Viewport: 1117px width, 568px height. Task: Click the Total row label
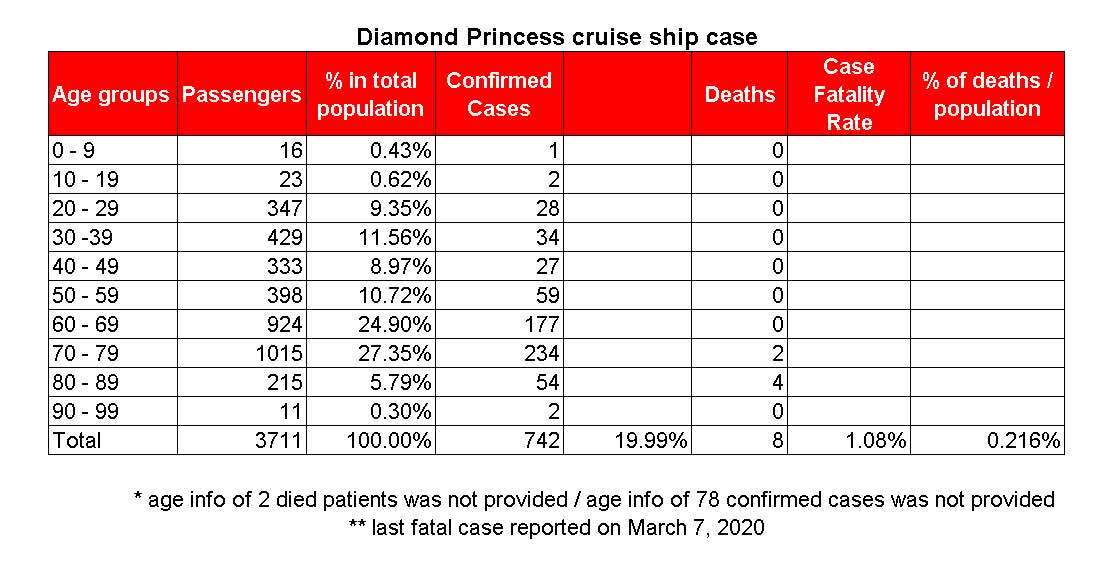point(112,440)
